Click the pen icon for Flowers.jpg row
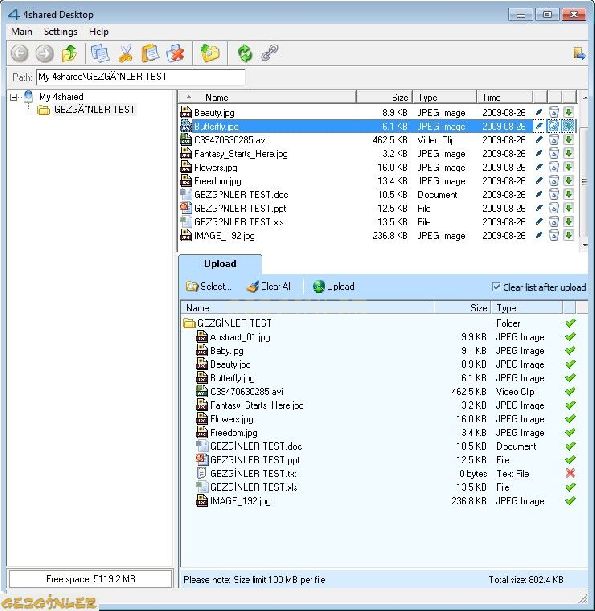 (x=539, y=167)
